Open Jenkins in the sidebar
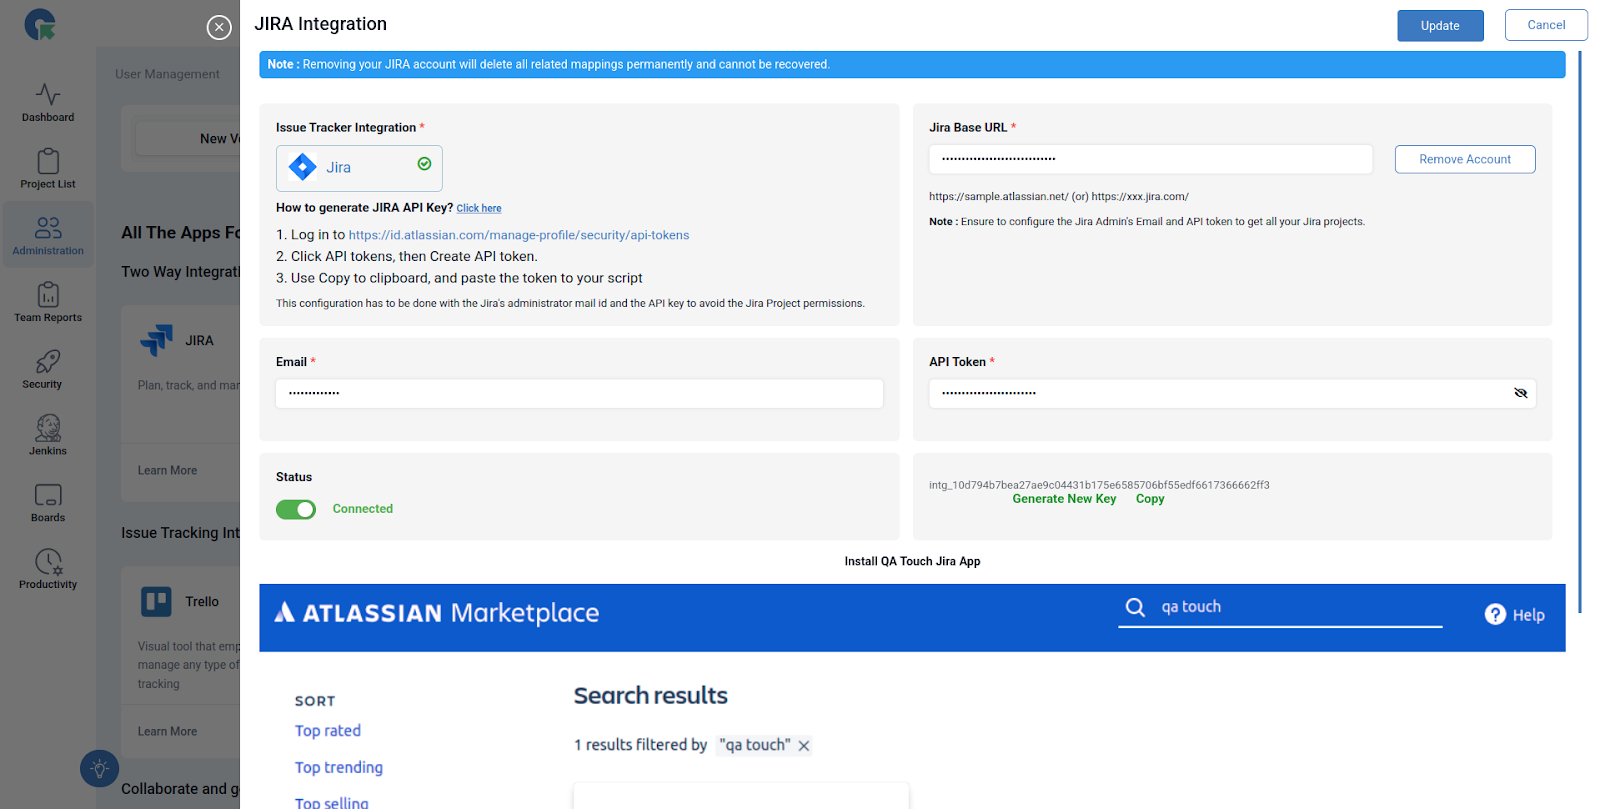 (48, 429)
